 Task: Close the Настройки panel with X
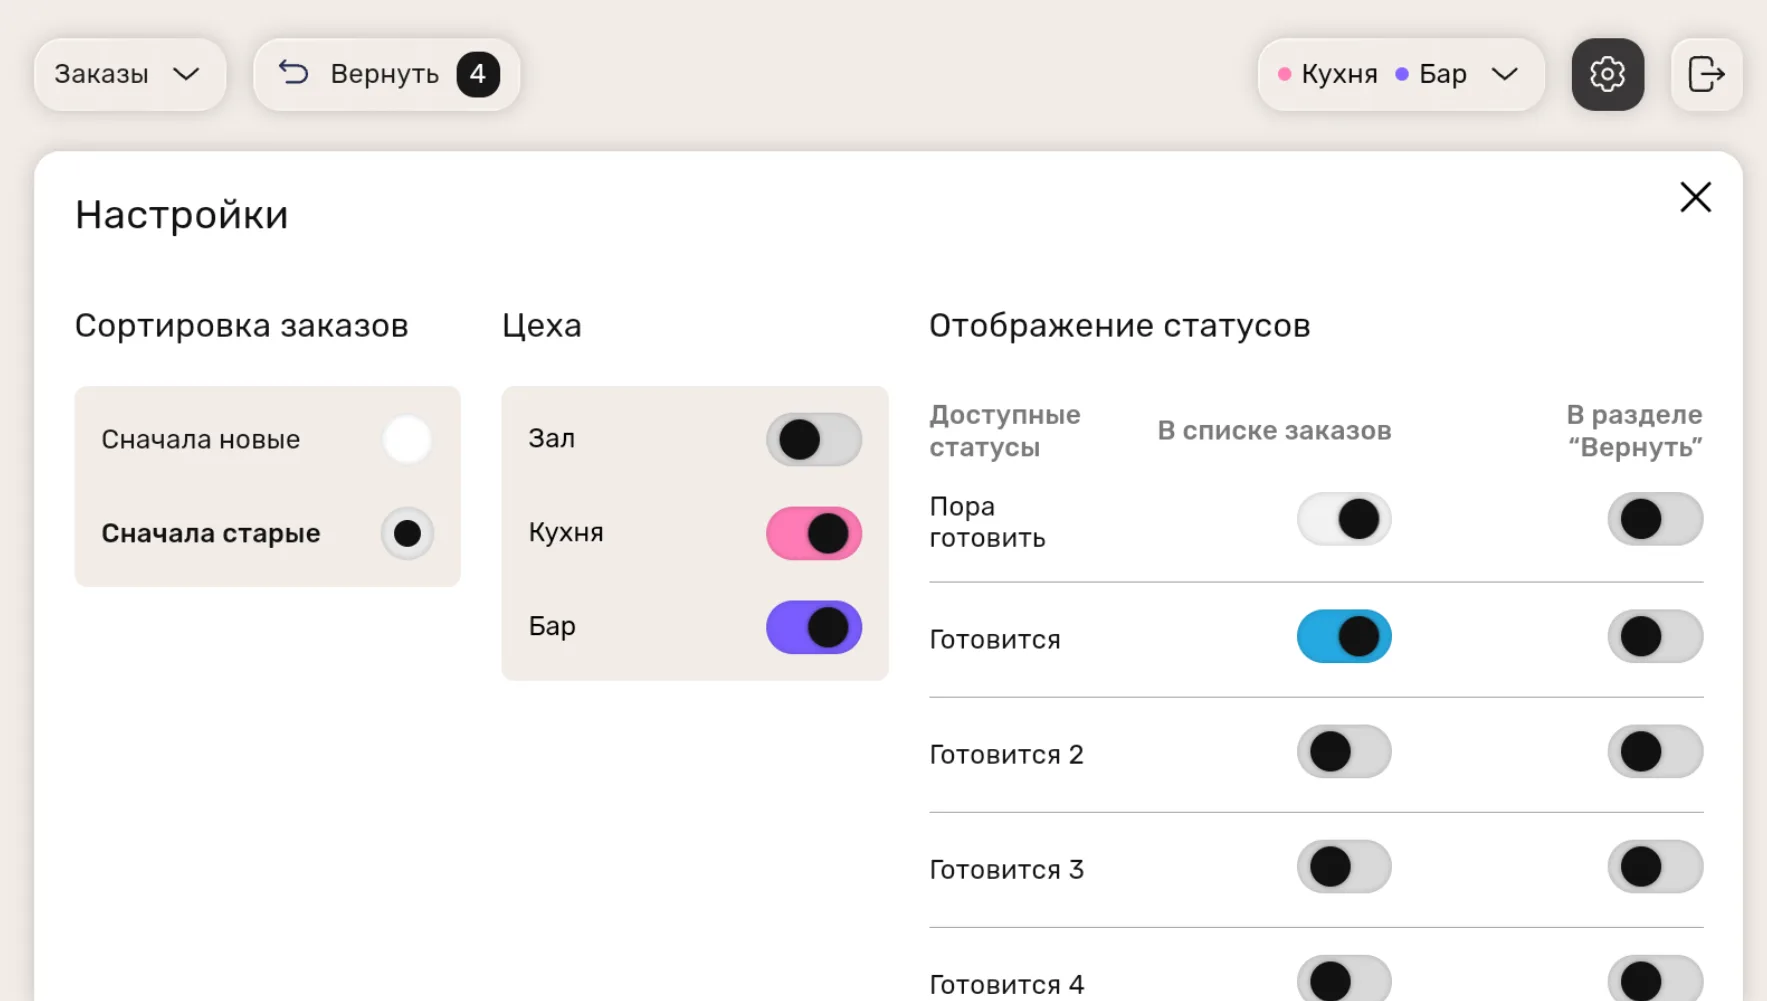point(1695,197)
